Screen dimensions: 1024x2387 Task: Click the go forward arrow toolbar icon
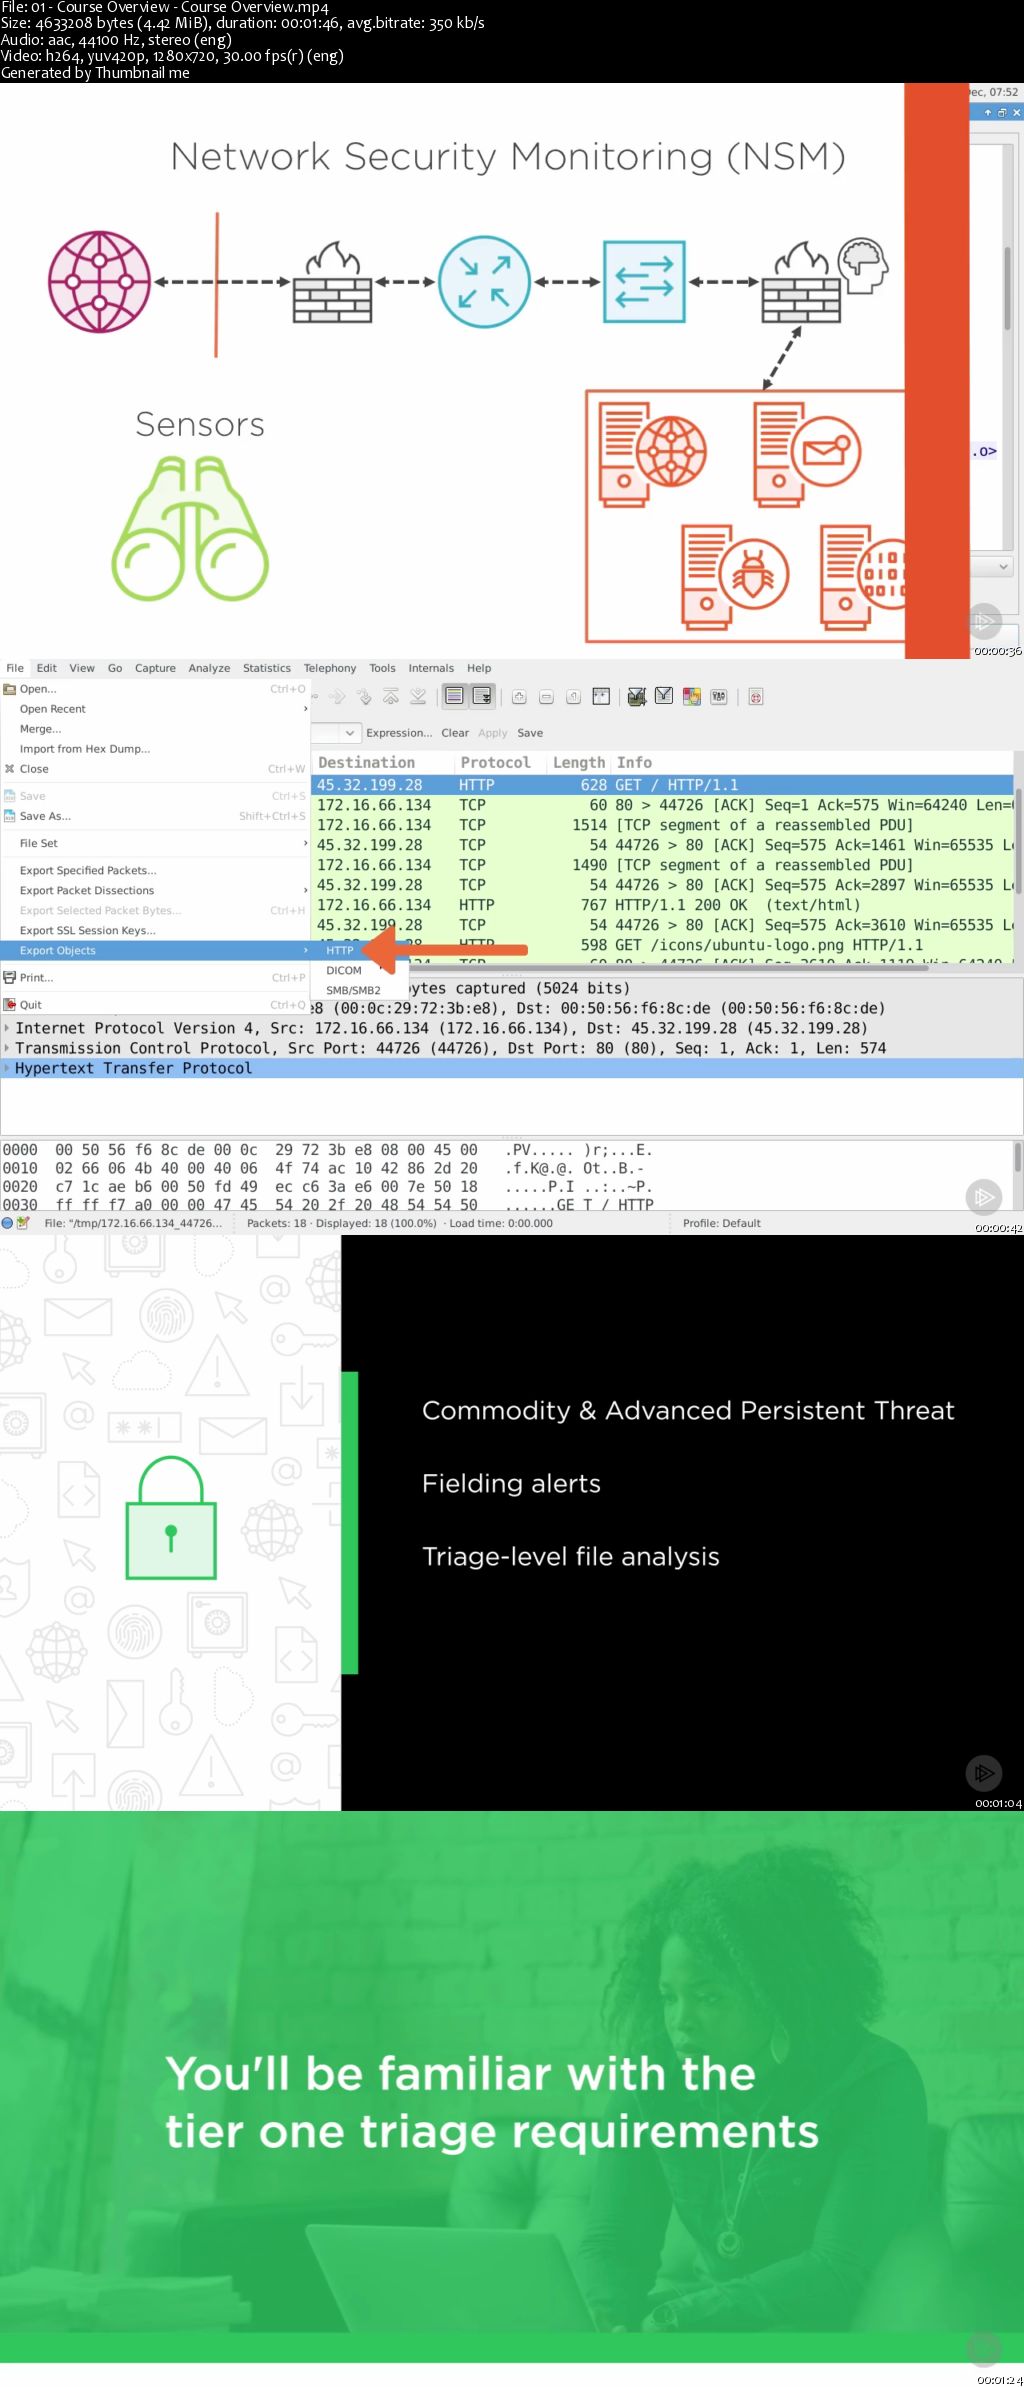click(337, 697)
